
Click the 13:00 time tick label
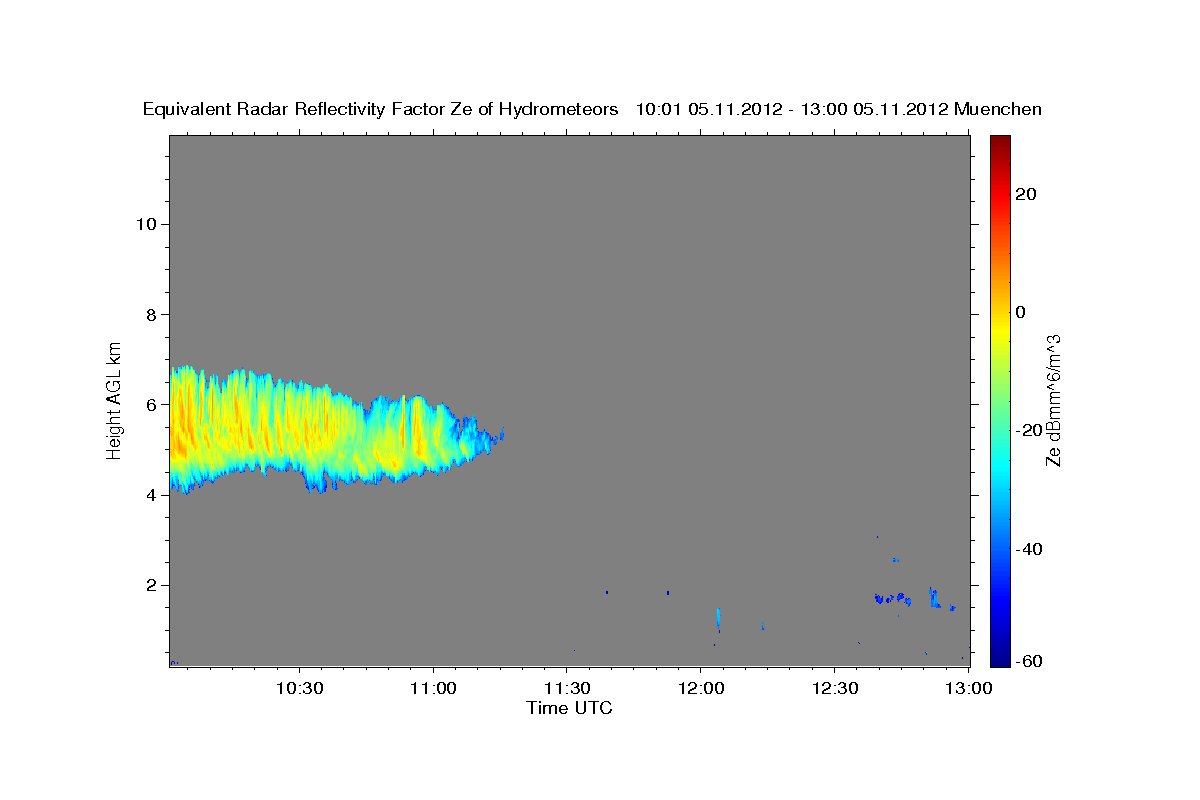pyautogui.click(x=968, y=689)
